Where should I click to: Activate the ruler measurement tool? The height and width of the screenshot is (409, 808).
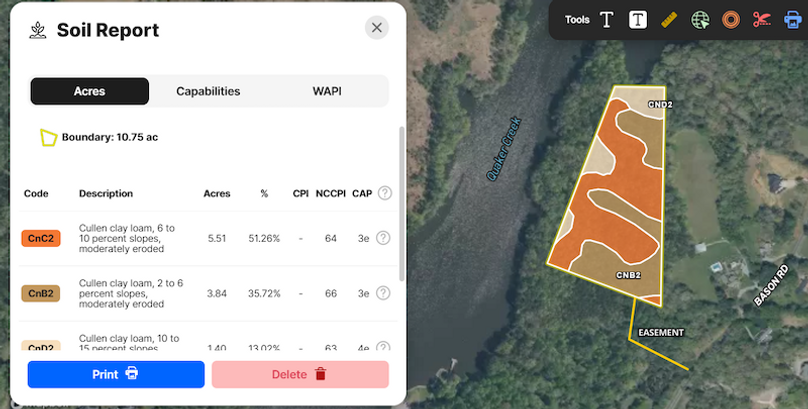pos(669,20)
